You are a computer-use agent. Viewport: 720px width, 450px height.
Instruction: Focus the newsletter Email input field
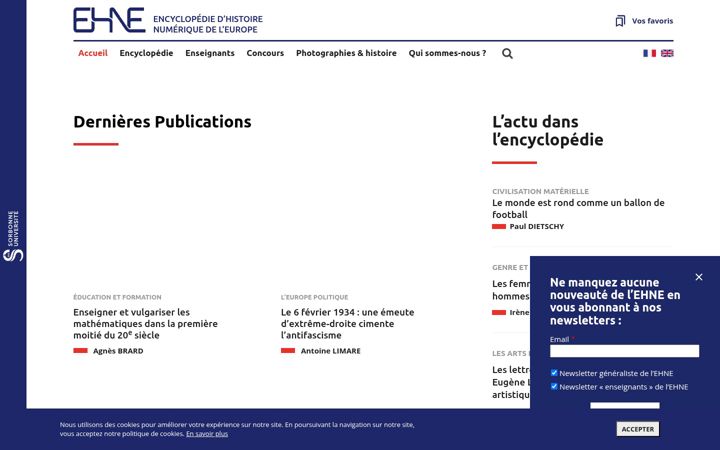tap(624, 351)
